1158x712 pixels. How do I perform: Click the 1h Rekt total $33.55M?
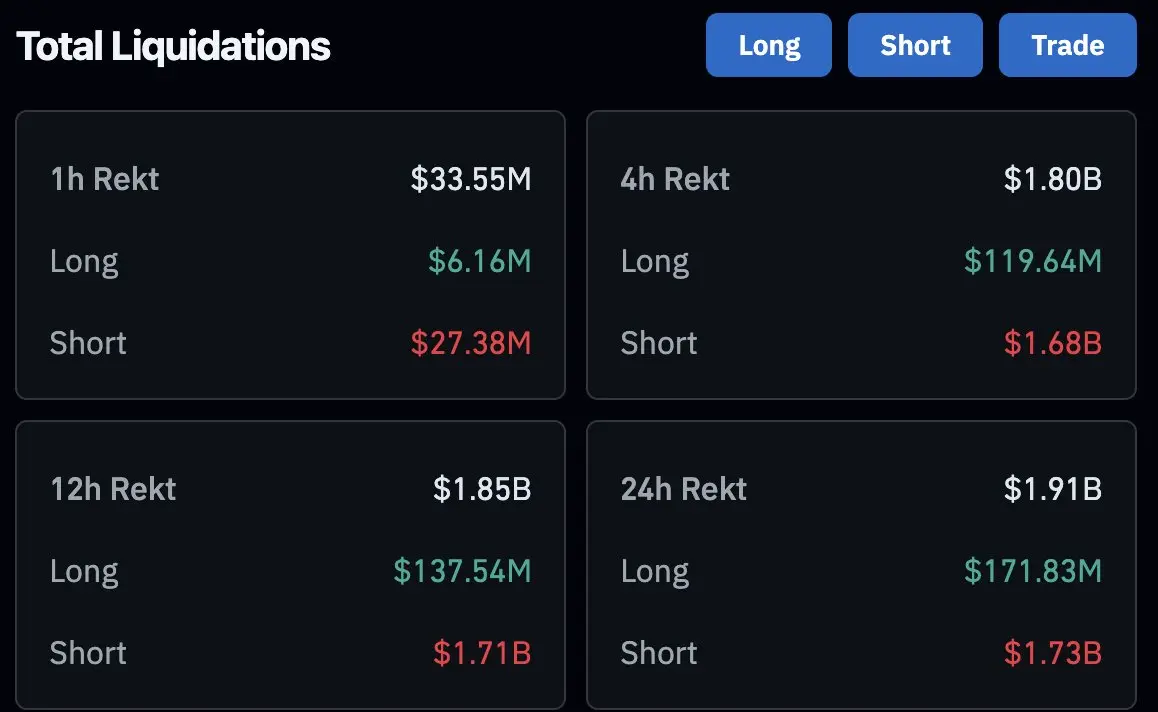coord(470,179)
